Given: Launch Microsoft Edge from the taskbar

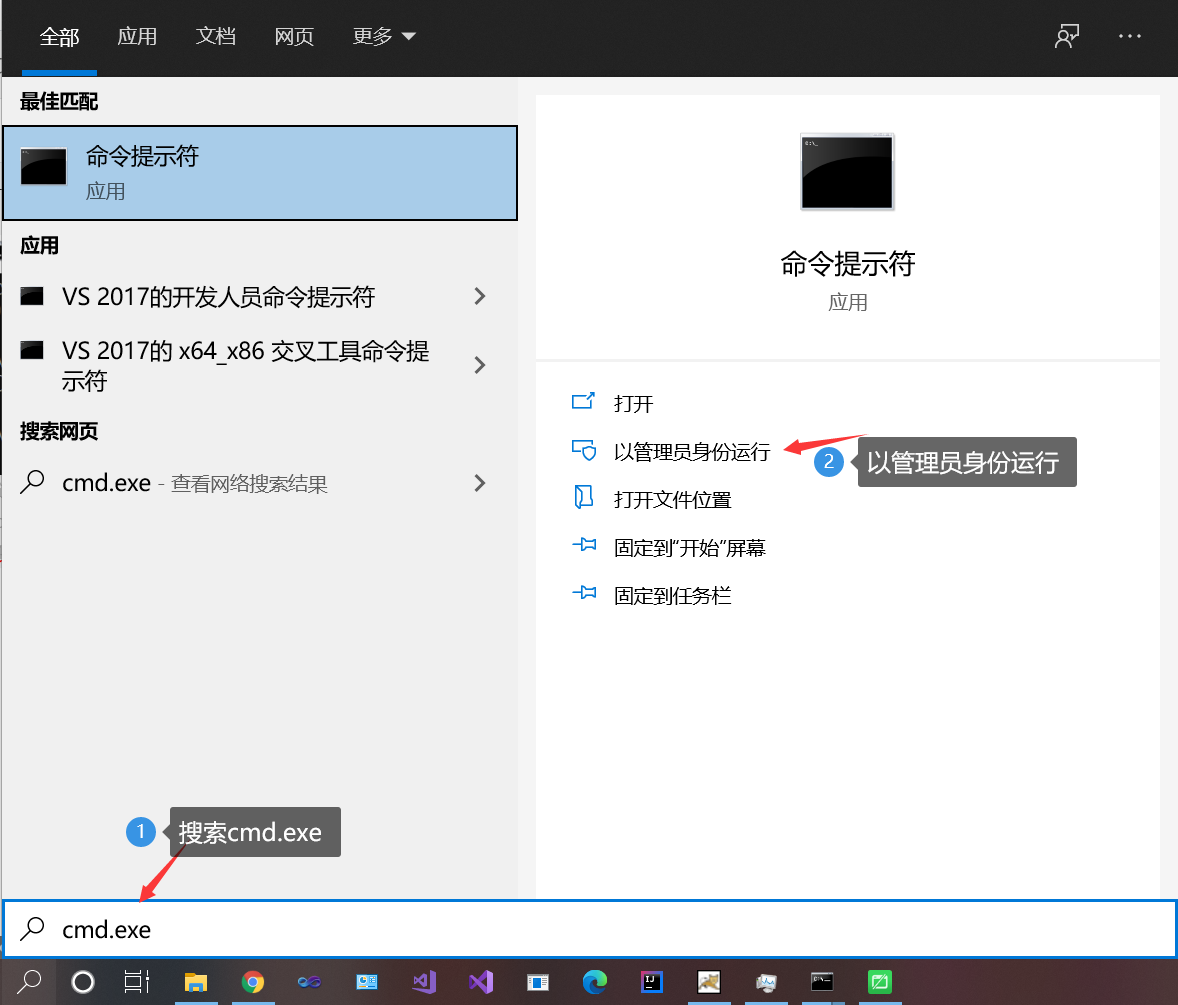Looking at the screenshot, I should [595, 982].
